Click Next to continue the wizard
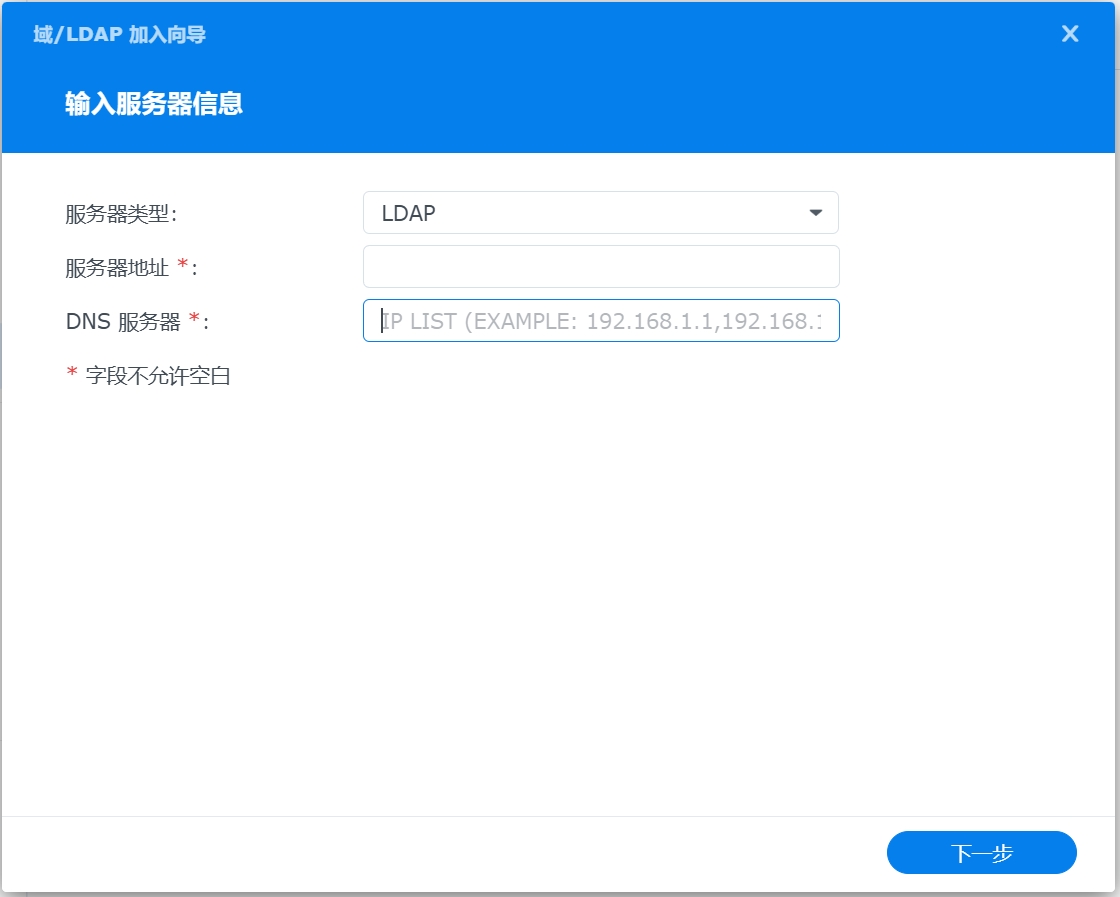This screenshot has width=1120, height=897. coord(981,852)
